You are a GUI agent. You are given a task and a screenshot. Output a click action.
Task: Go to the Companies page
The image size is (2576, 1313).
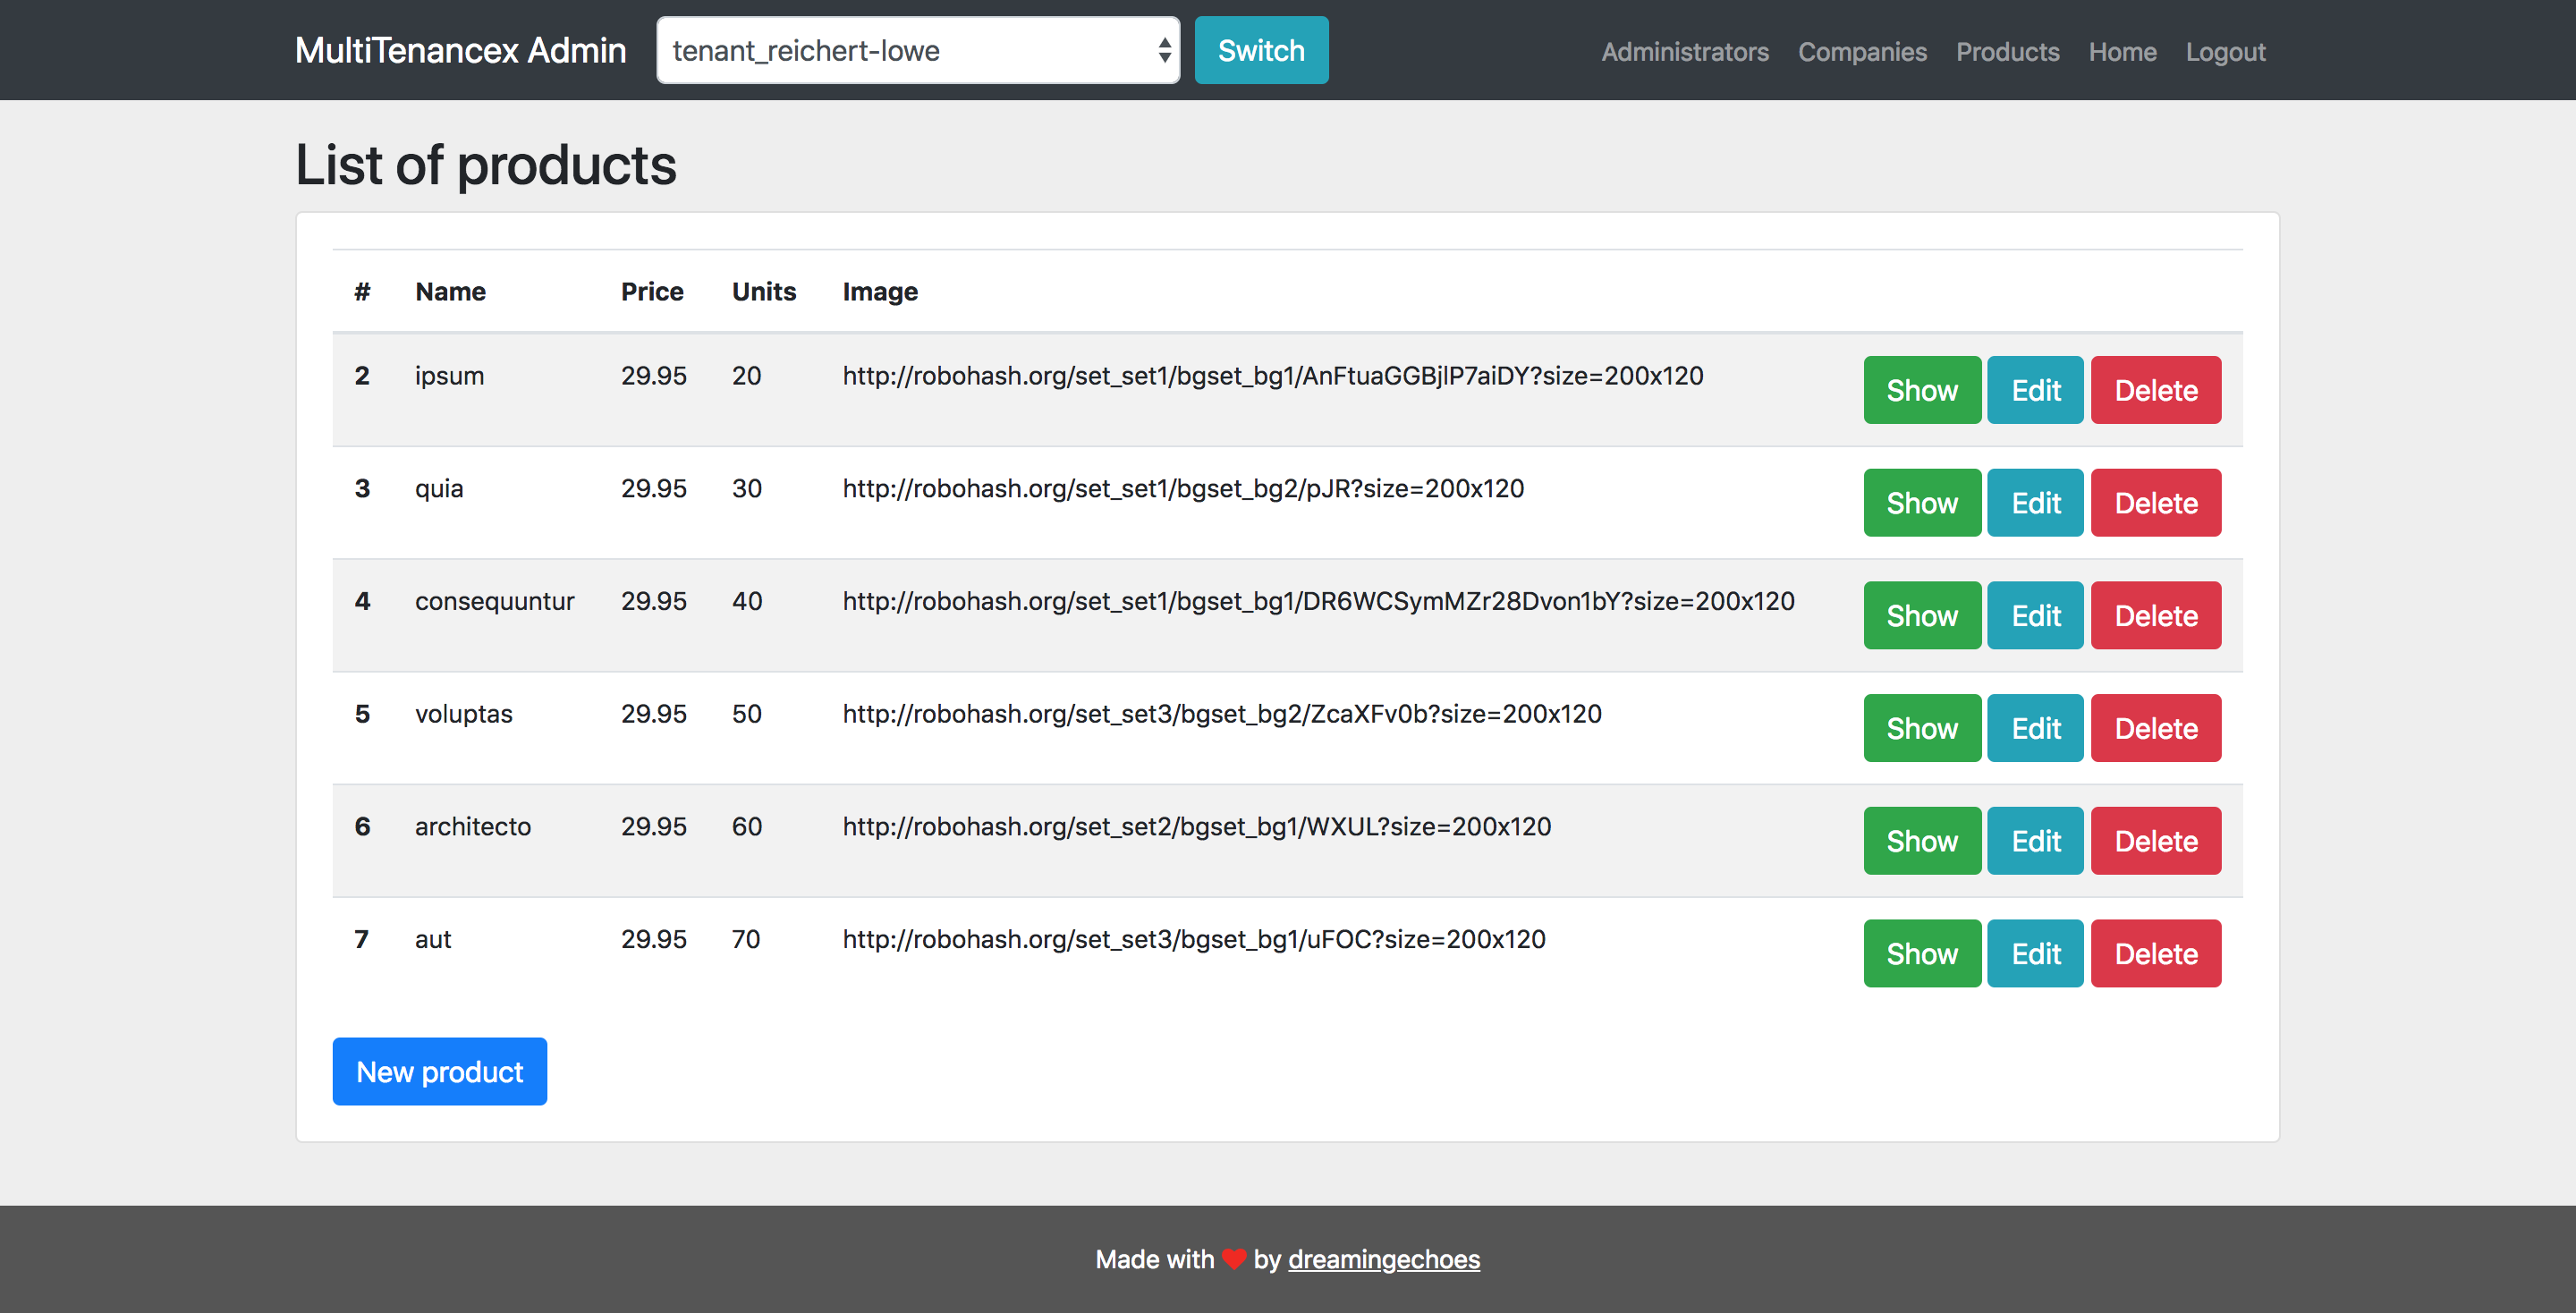(1861, 51)
